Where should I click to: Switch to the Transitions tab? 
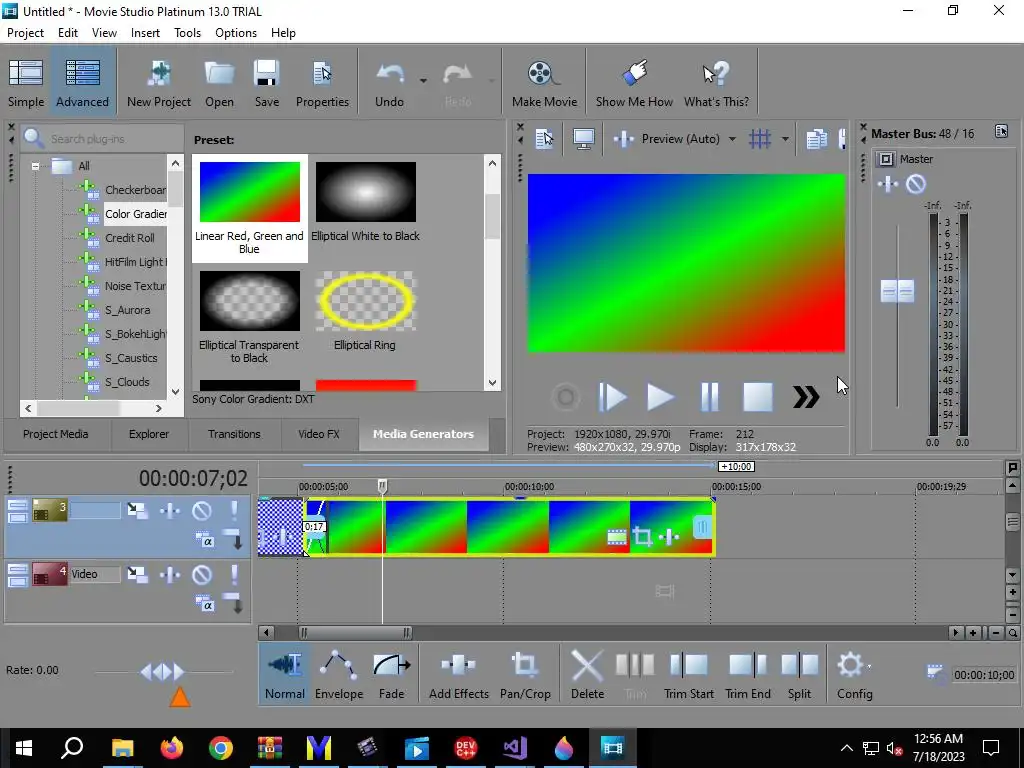[234, 434]
